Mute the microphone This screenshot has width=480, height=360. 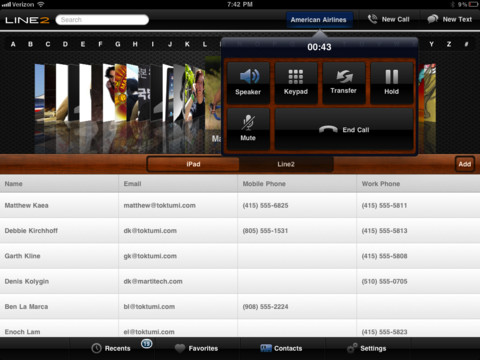248,129
